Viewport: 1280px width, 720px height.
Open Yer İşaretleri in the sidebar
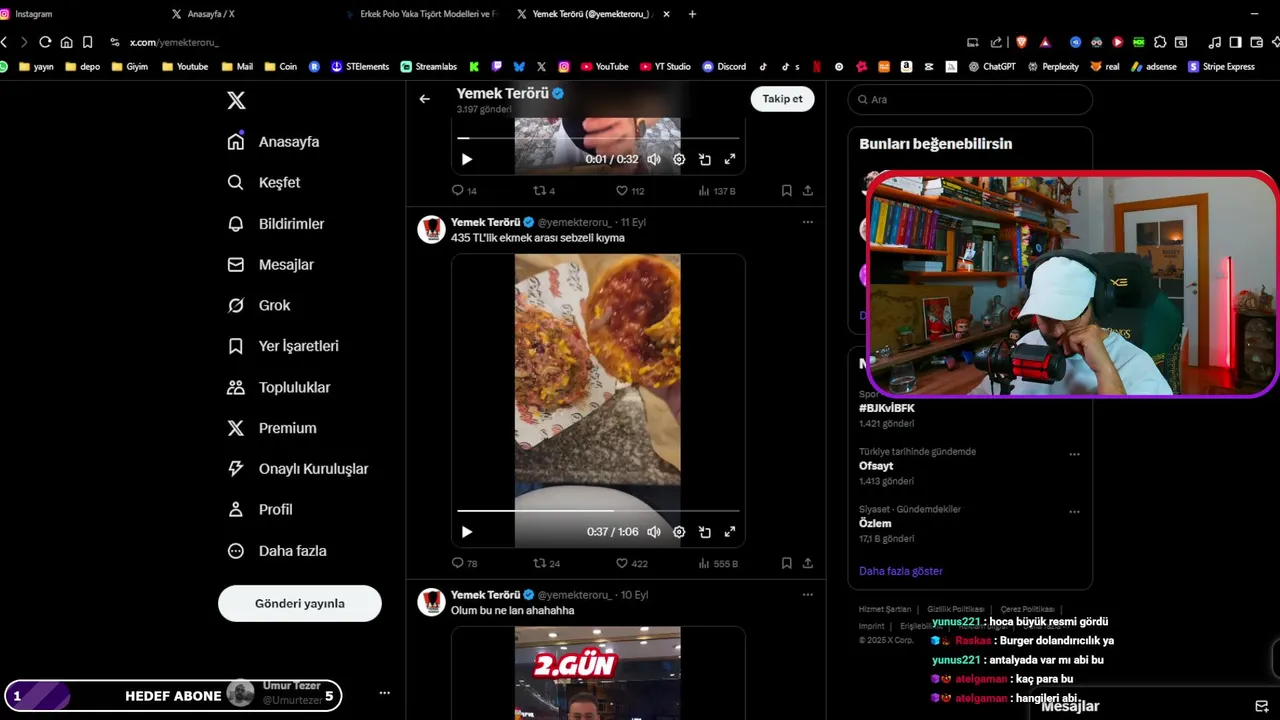click(283, 346)
